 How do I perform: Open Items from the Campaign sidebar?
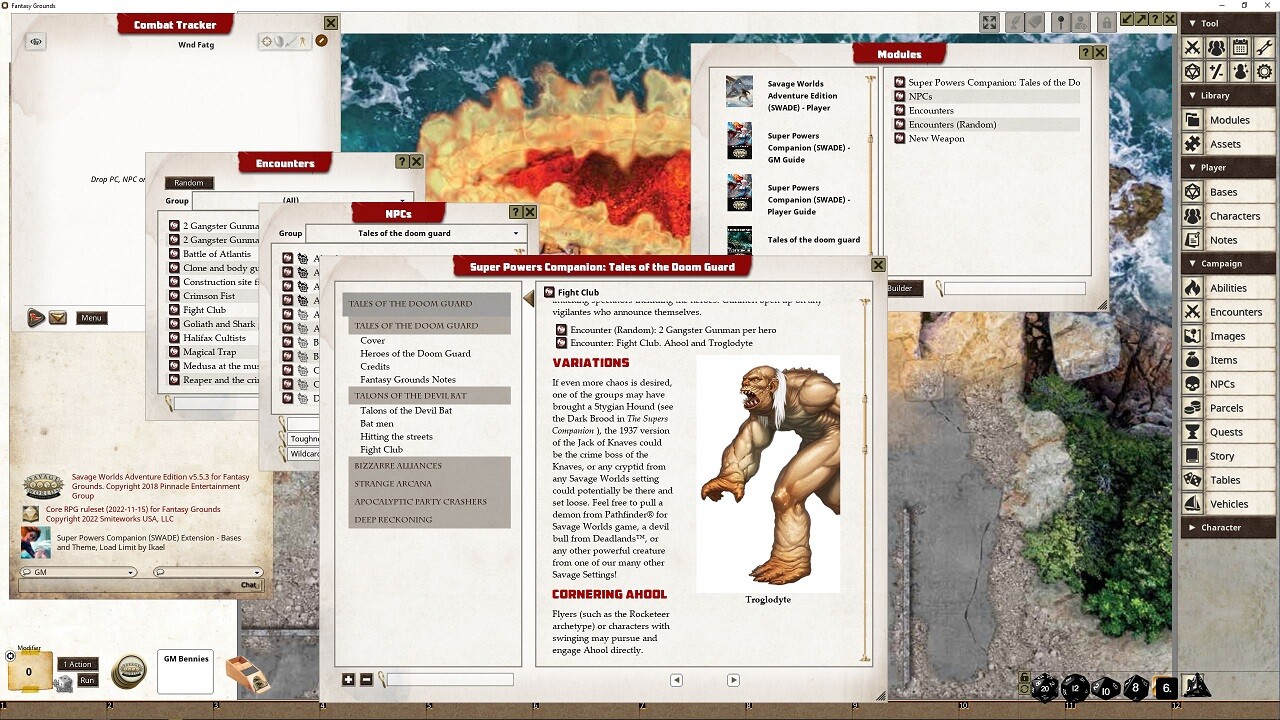[1227, 359]
